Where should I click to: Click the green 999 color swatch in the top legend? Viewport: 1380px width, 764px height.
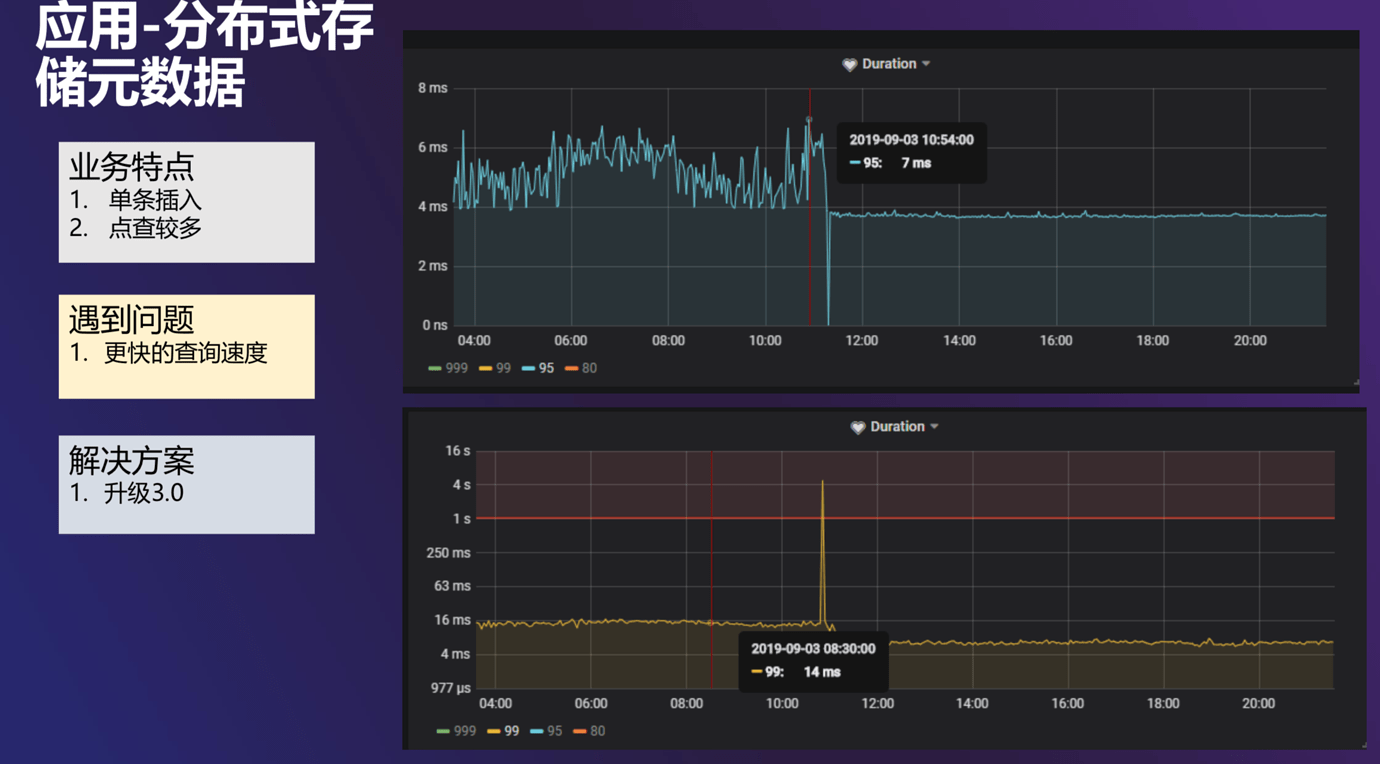435,369
